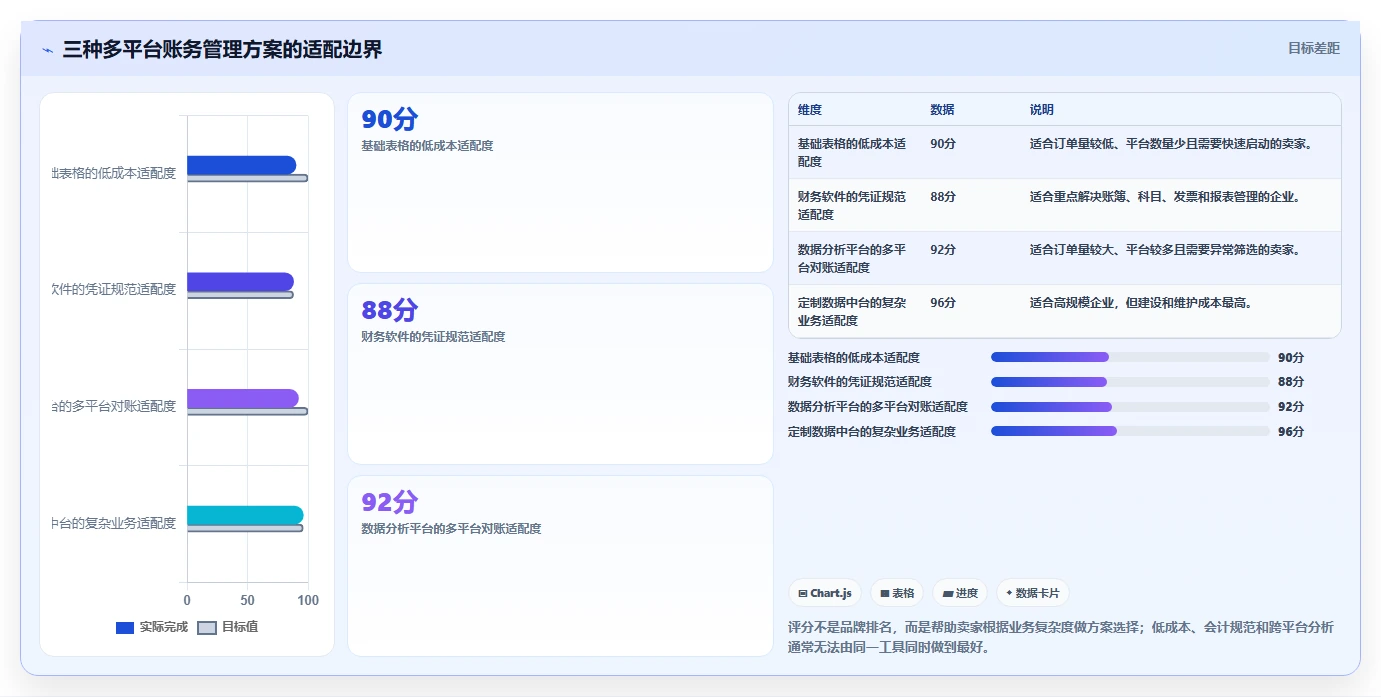Image resolution: width=1381 pixels, height=697 pixels.
Task: Click the 数据 column header
Action: [942, 110]
